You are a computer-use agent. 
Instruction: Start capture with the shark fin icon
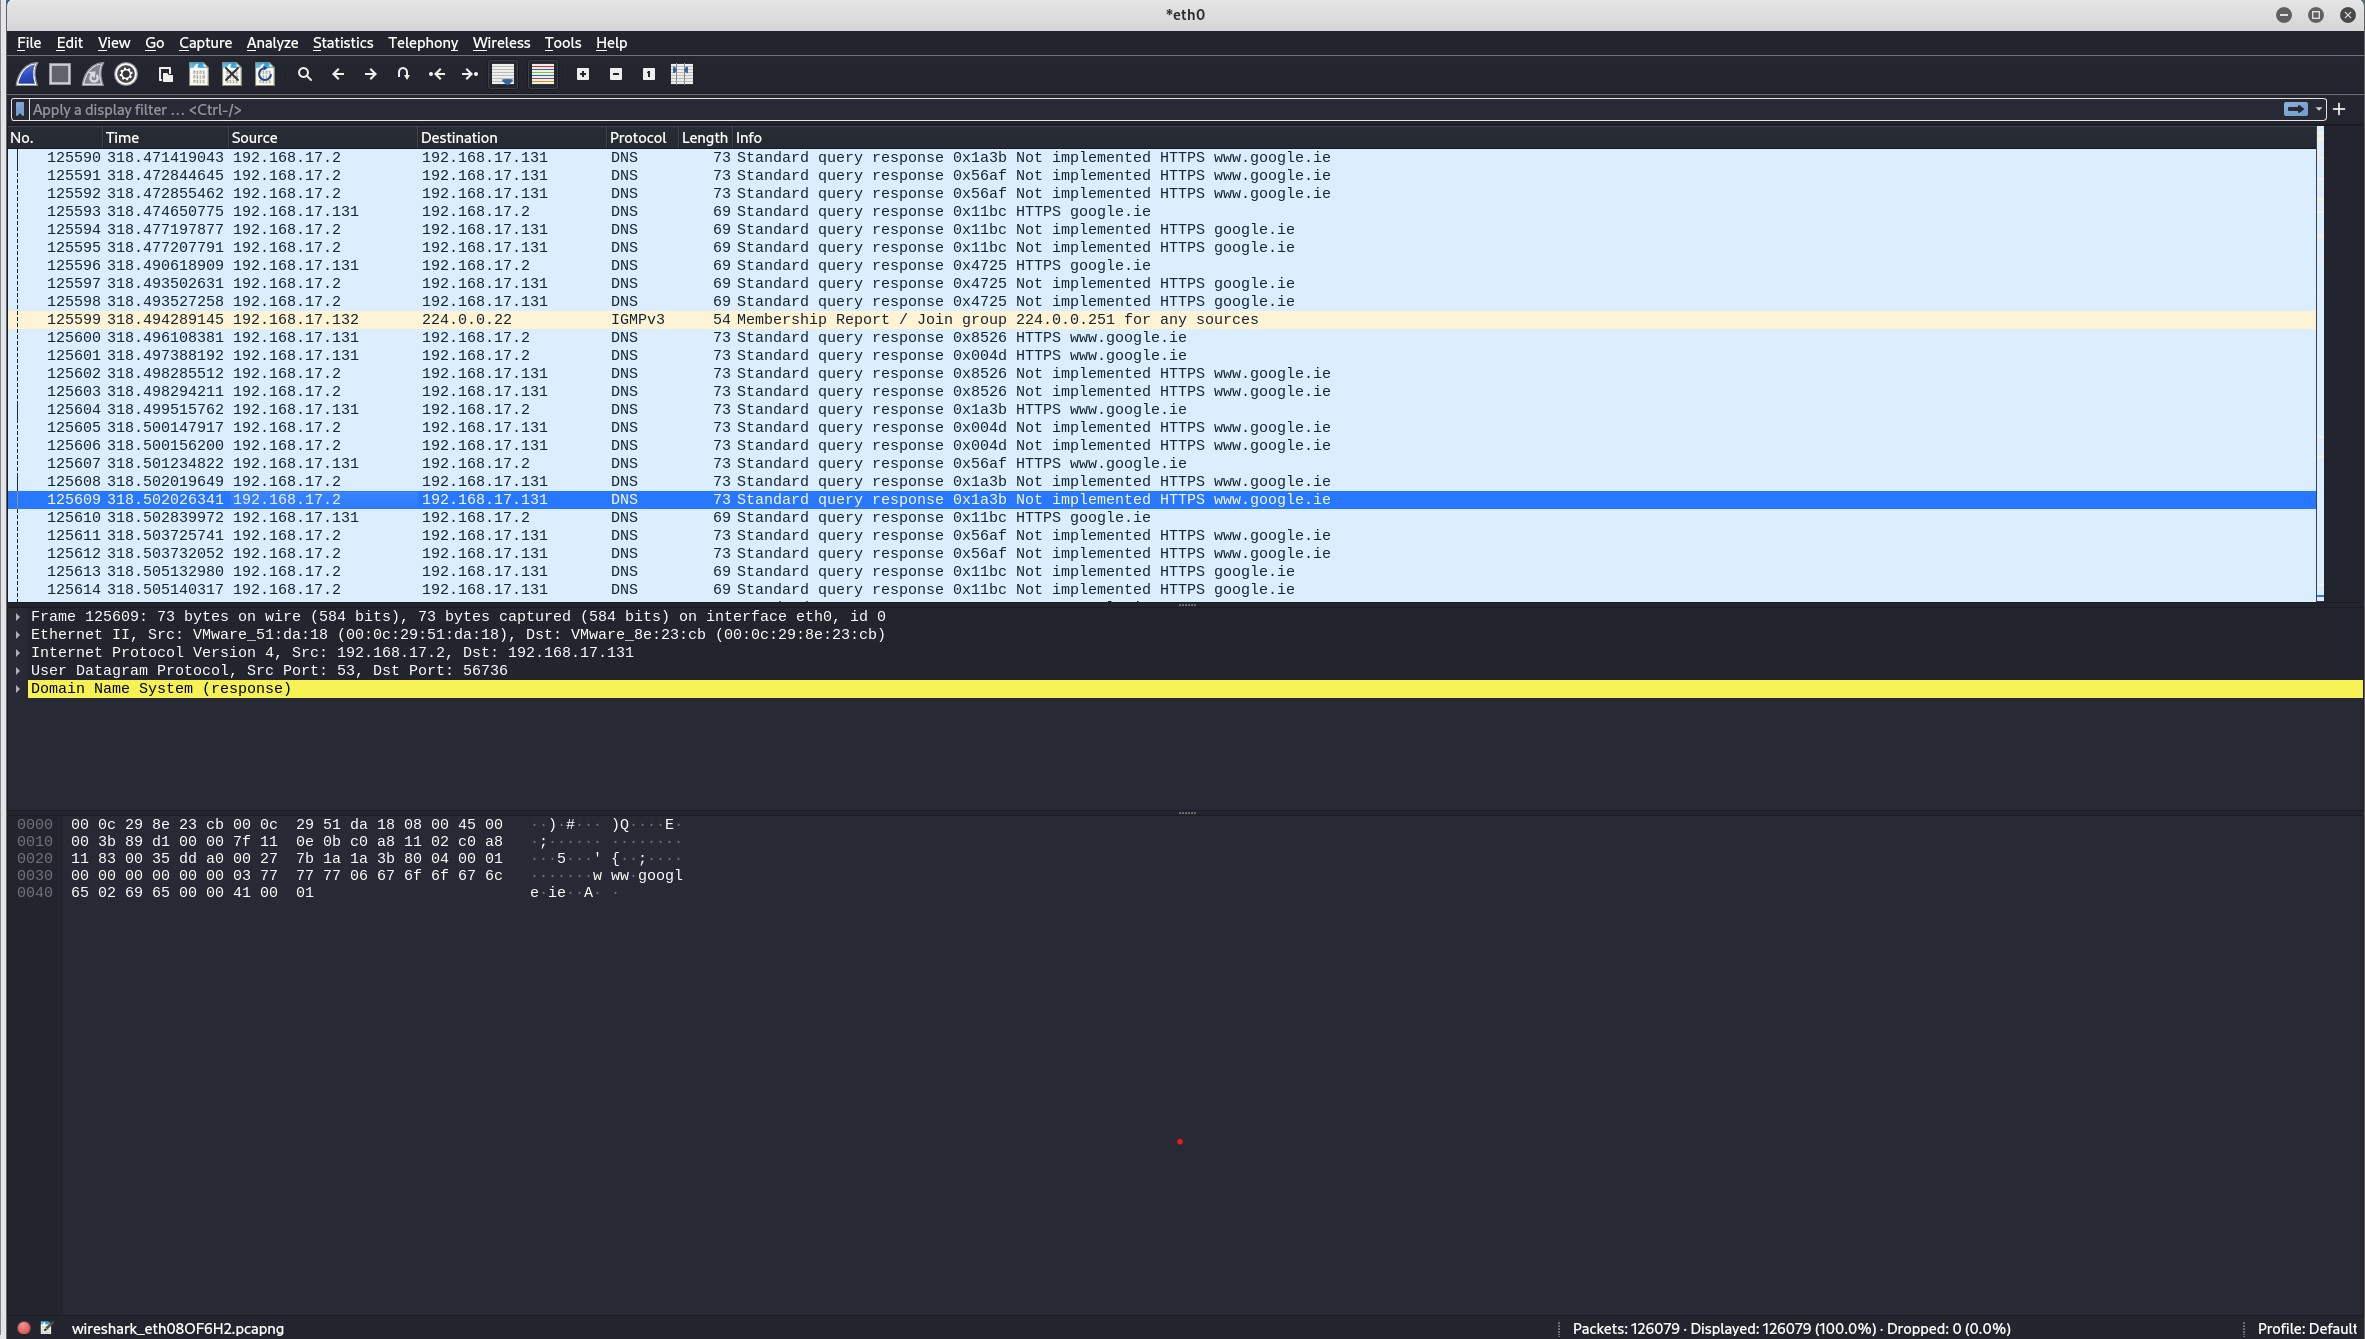(27, 74)
